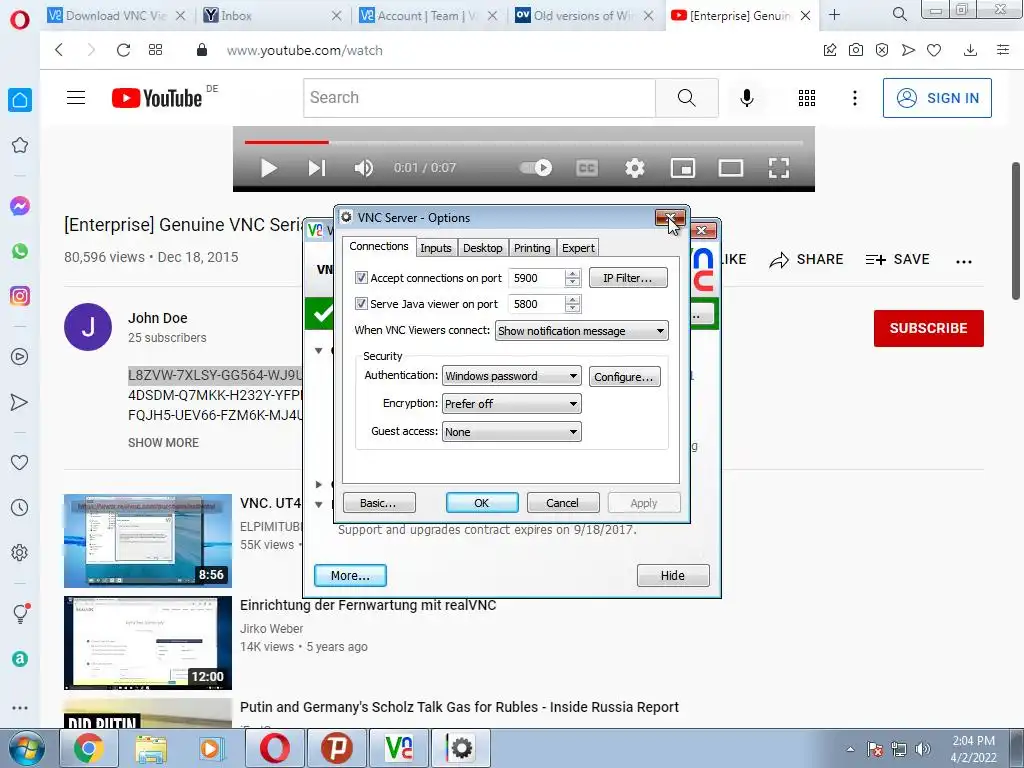Open Instagram in the sidebar
Viewport: 1024px width, 768px height.
coord(20,296)
